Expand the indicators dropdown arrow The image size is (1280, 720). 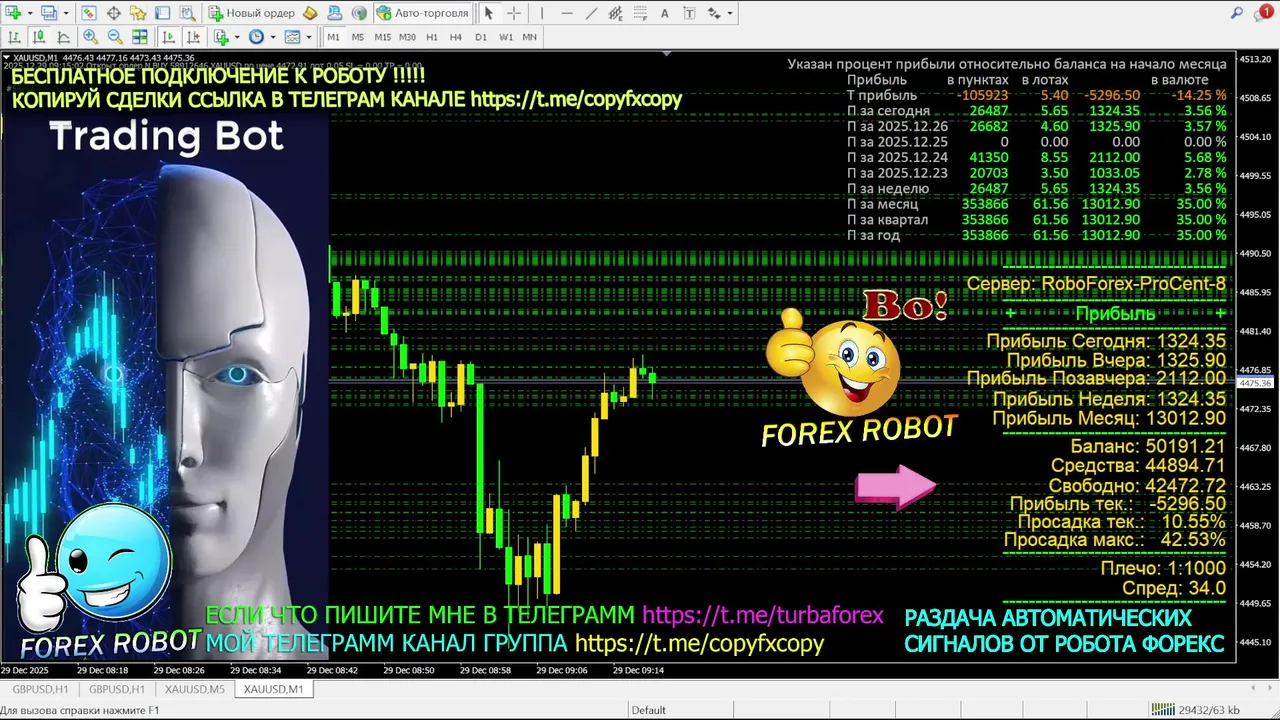pos(237,37)
